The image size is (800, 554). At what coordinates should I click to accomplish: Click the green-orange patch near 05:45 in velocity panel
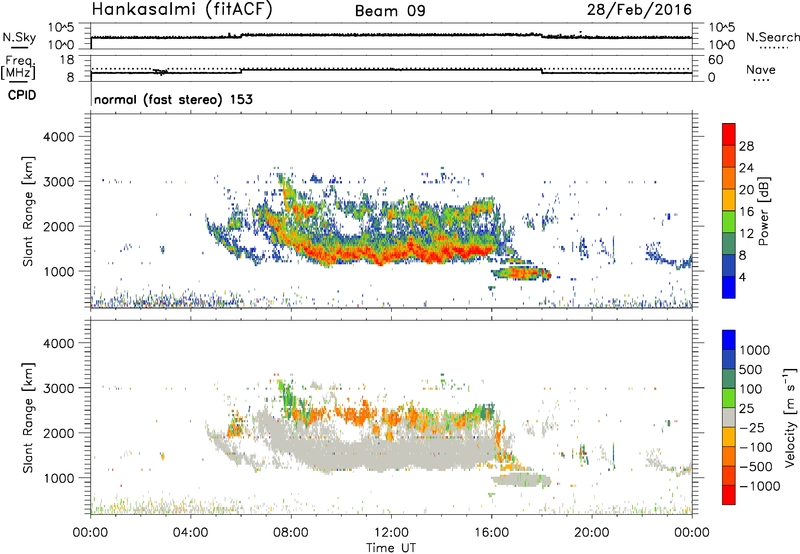[235, 426]
